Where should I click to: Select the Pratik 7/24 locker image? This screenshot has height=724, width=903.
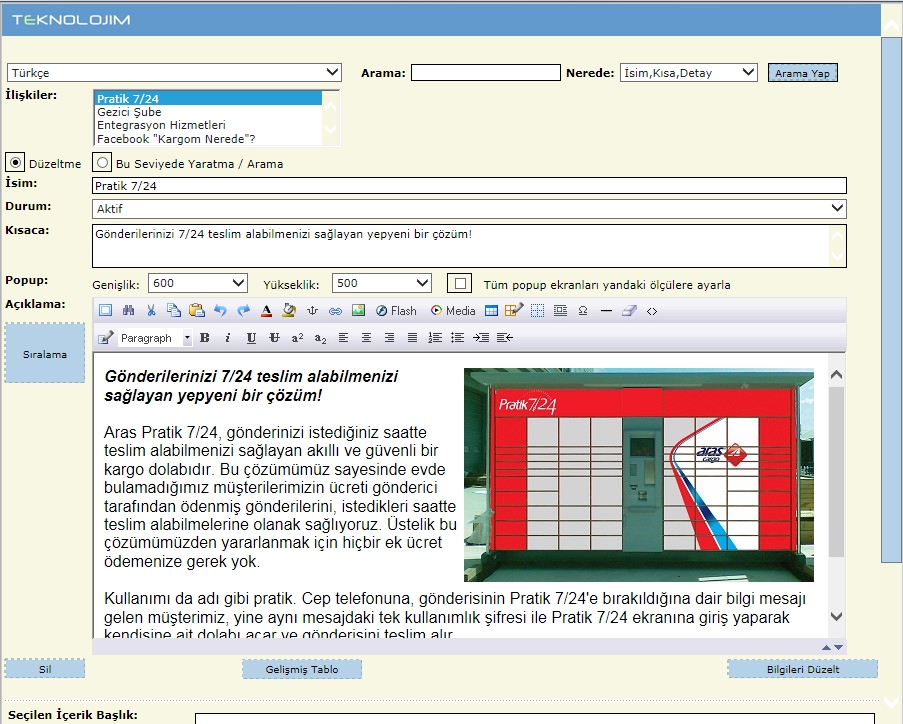(639, 475)
